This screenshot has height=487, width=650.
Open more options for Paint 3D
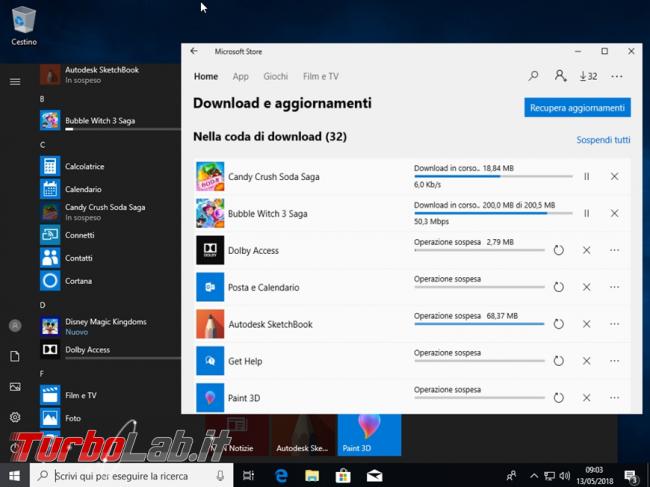coord(614,398)
